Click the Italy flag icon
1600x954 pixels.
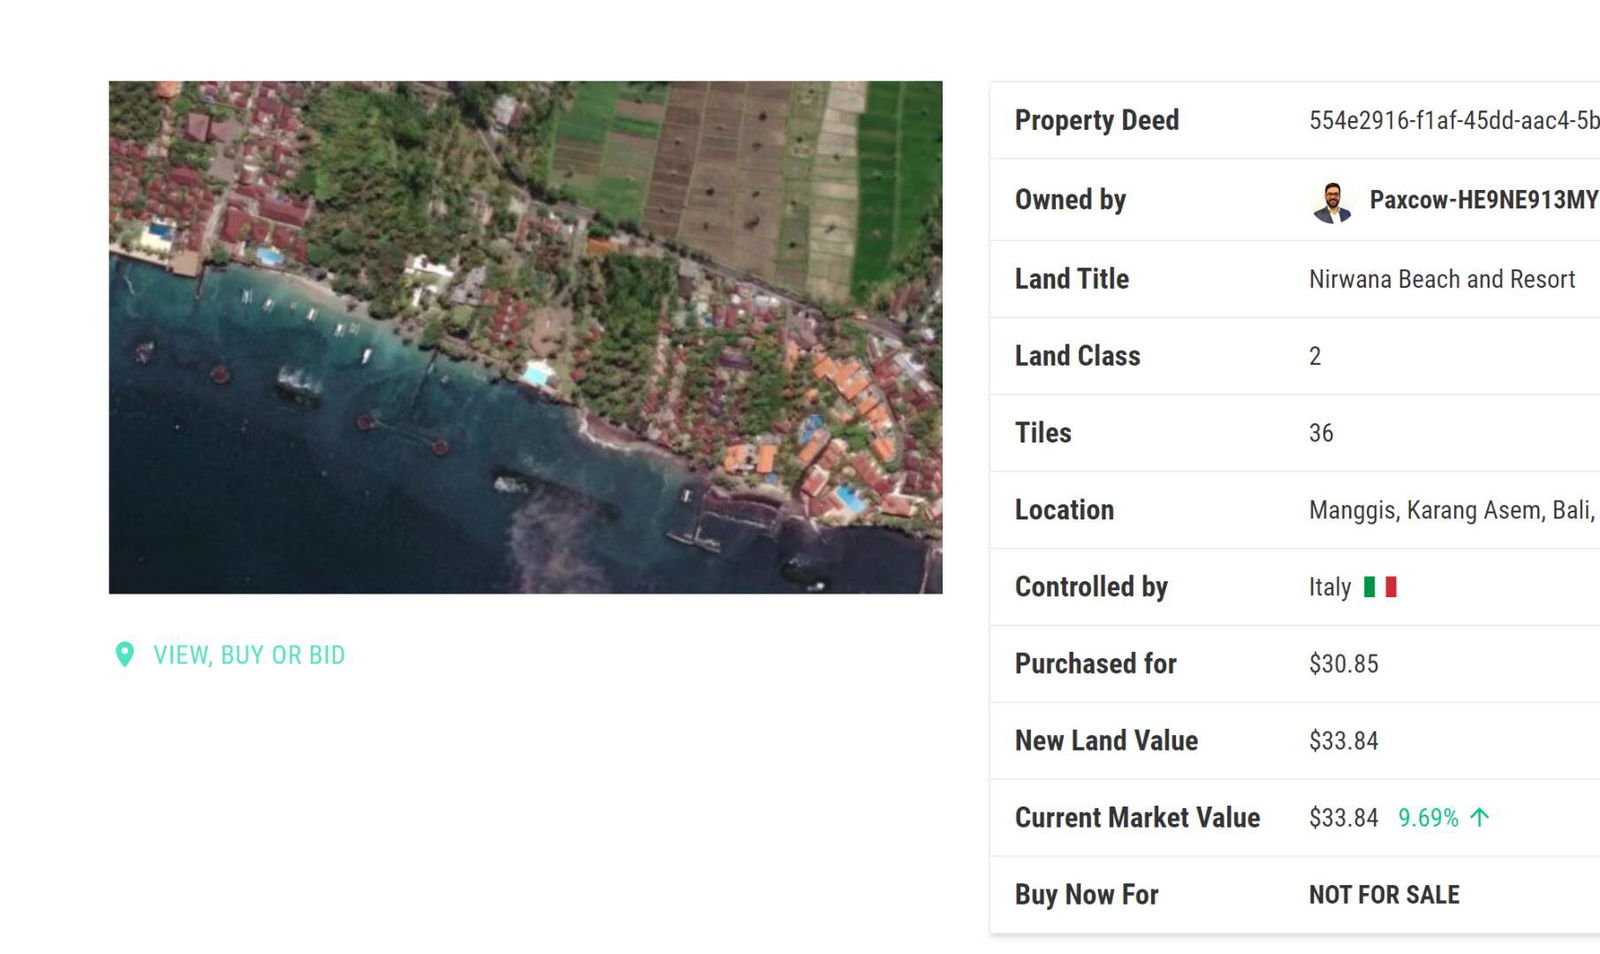[x=1380, y=587]
